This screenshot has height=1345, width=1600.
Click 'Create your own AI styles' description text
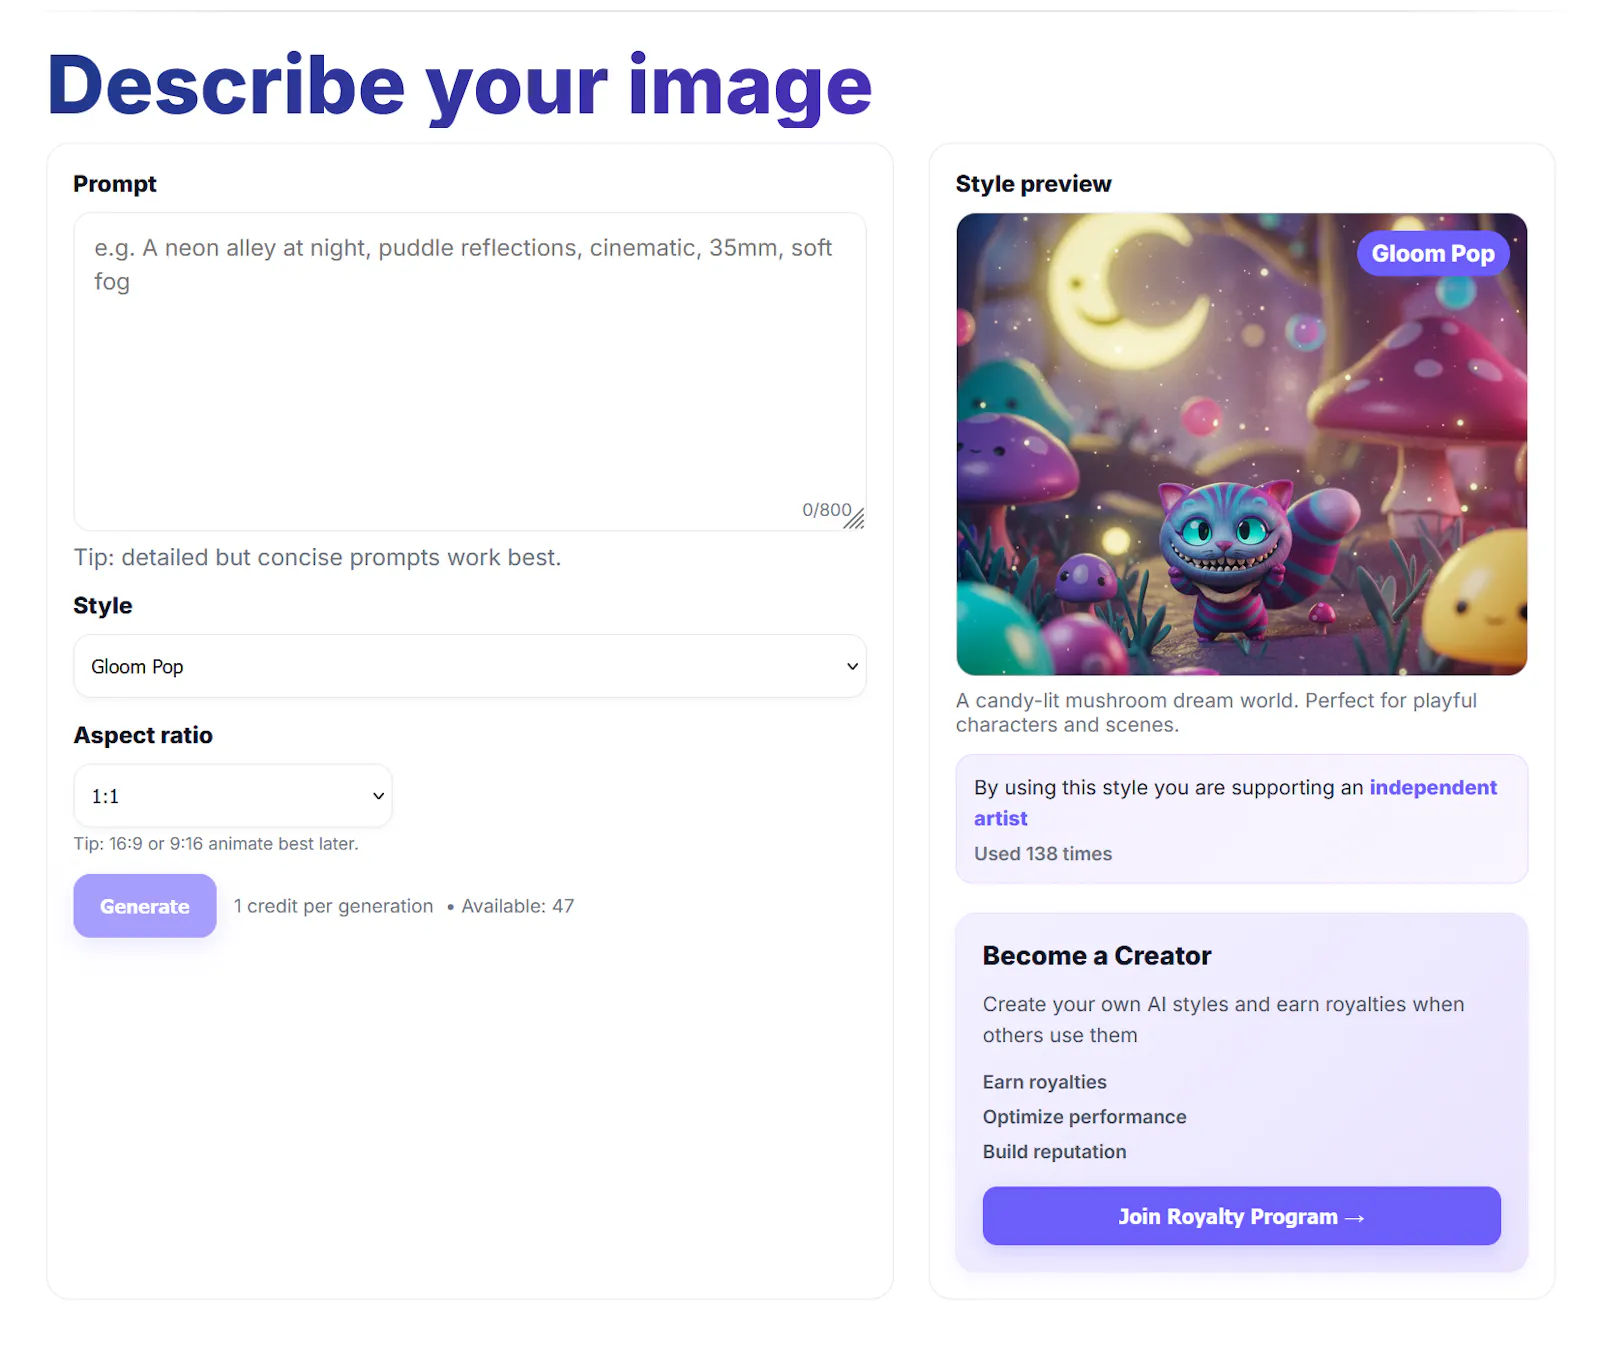tap(1223, 1020)
